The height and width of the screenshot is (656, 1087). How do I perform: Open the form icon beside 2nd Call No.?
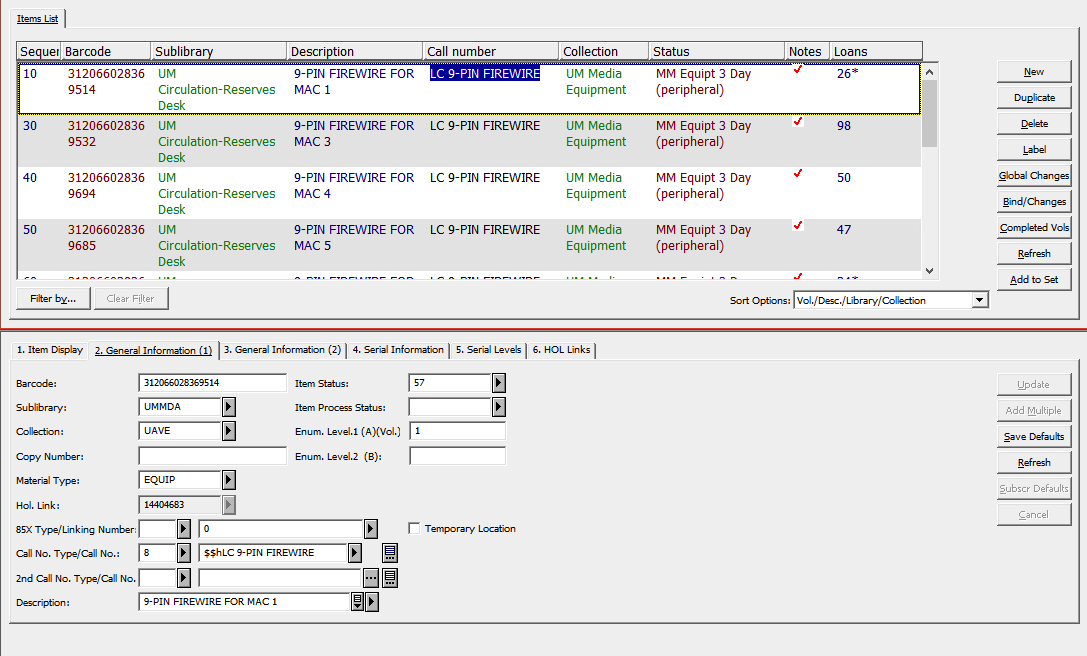[390, 578]
